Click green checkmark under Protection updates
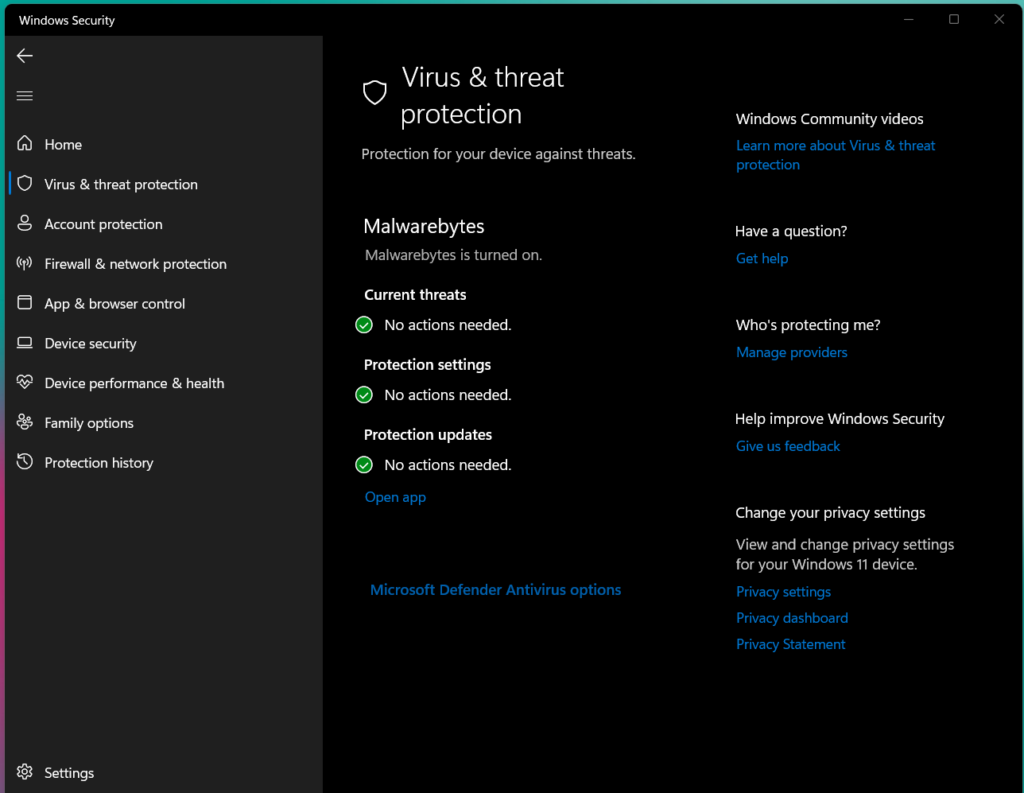Viewport: 1024px width, 793px height. (x=364, y=464)
